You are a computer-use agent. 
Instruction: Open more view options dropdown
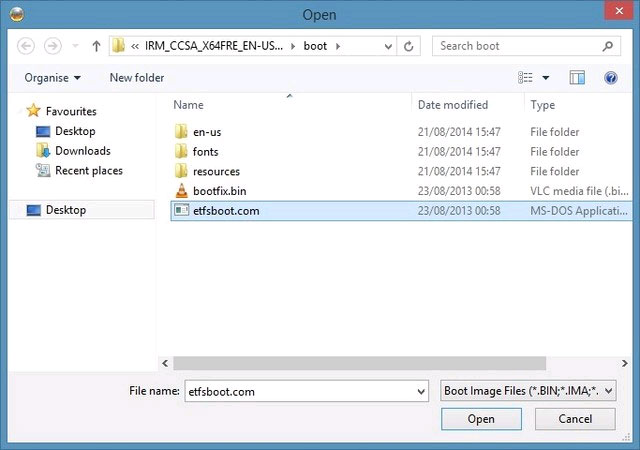pos(545,78)
